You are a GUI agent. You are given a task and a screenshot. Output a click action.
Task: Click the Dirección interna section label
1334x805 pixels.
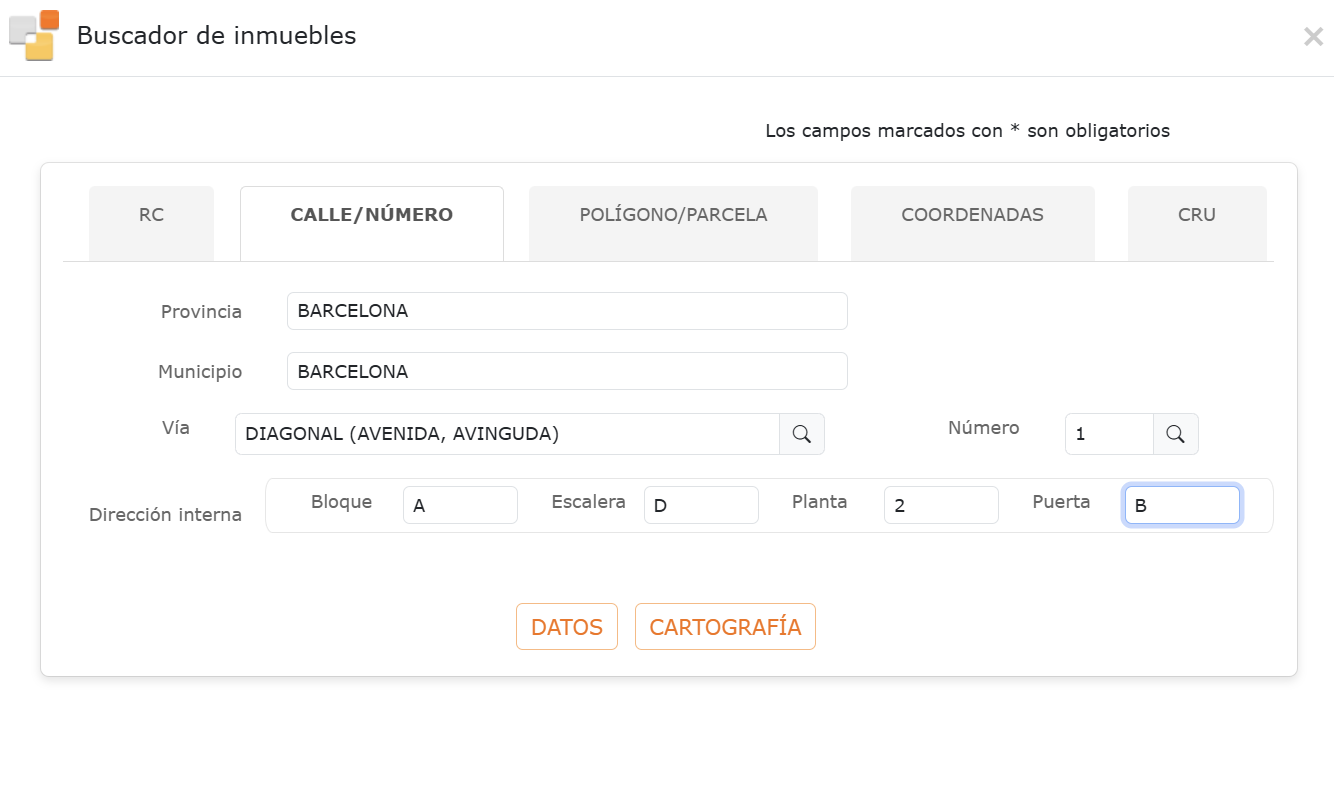click(164, 515)
